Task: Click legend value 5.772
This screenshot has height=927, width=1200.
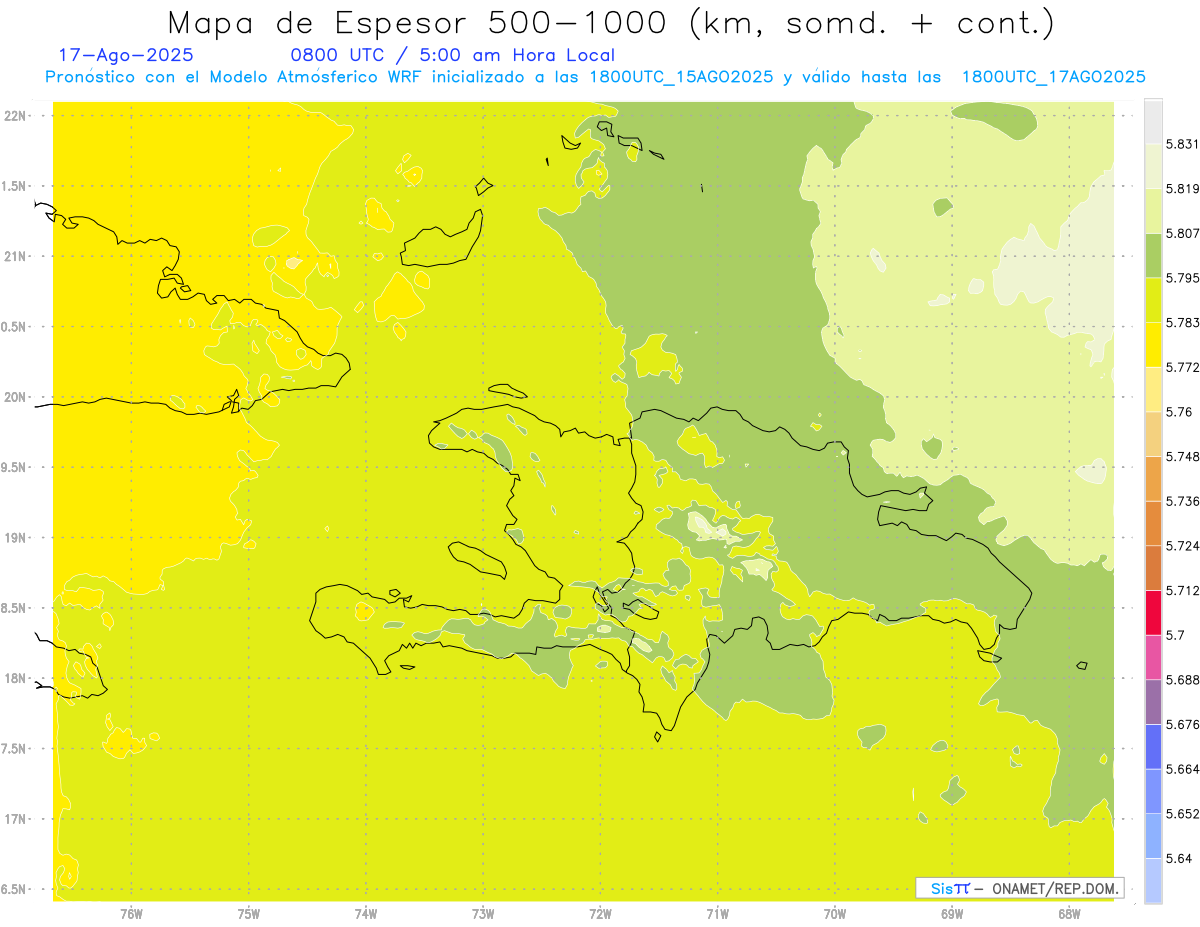Action: pyautogui.click(x=1182, y=367)
